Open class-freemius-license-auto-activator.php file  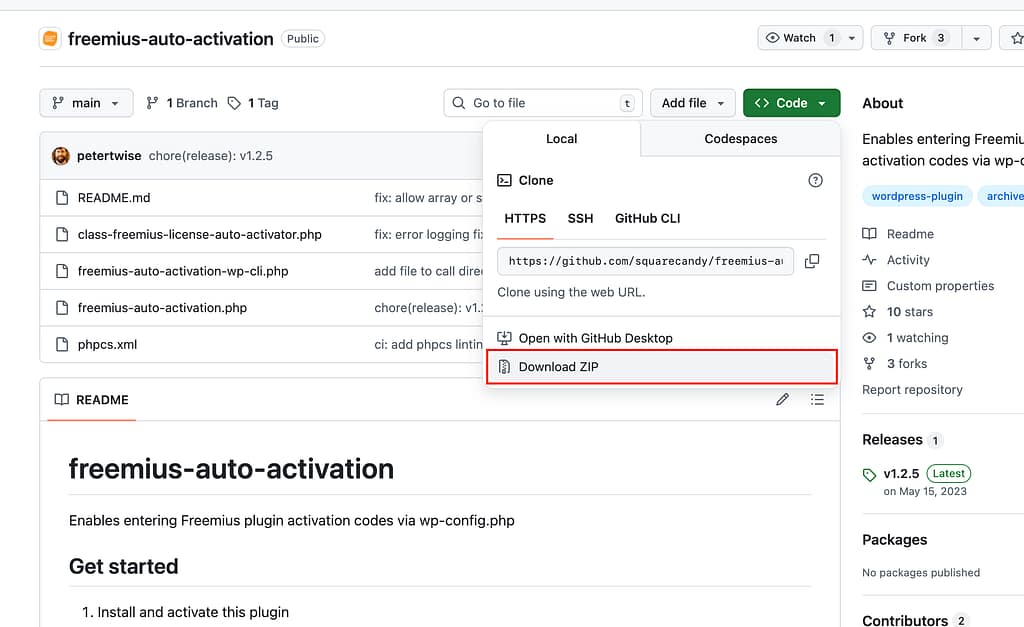pyautogui.click(x=200, y=234)
